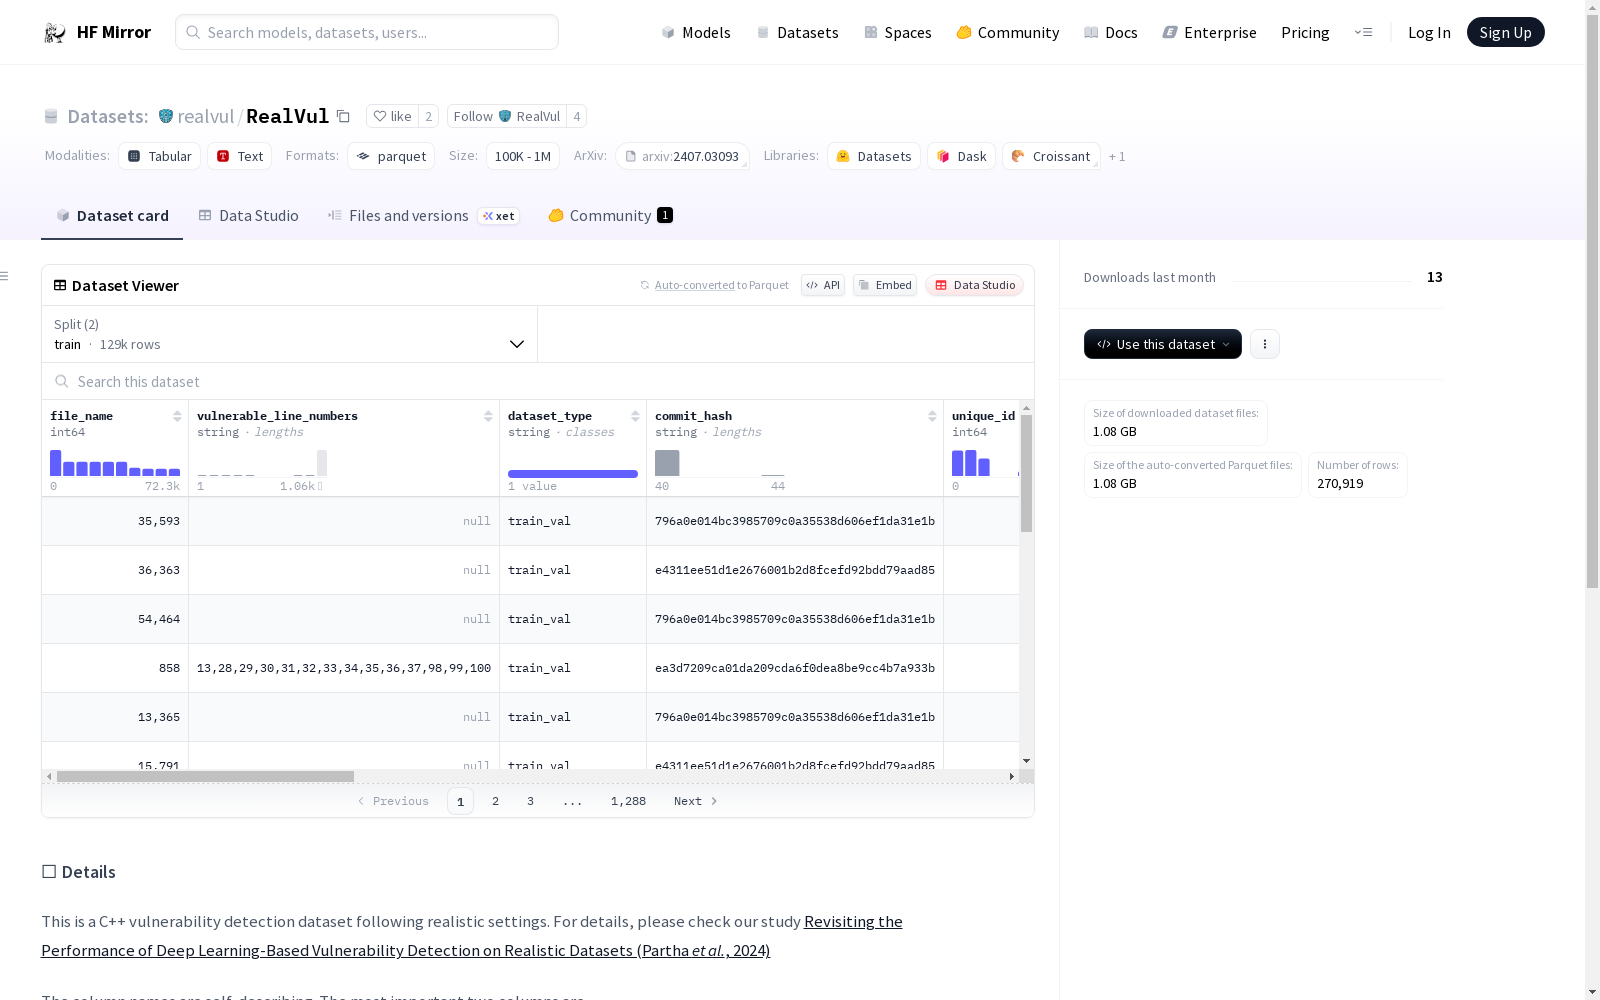Click the table's vertical scrollbar thumb
Image resolution: width=1600 pixels, height=1000 pixels.
point(1026,474)
